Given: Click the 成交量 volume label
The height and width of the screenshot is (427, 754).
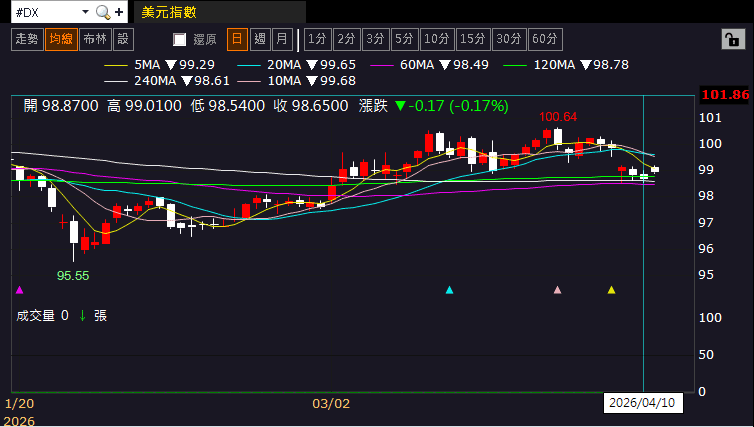Looking at the screenshot, I should pos(36,316).
